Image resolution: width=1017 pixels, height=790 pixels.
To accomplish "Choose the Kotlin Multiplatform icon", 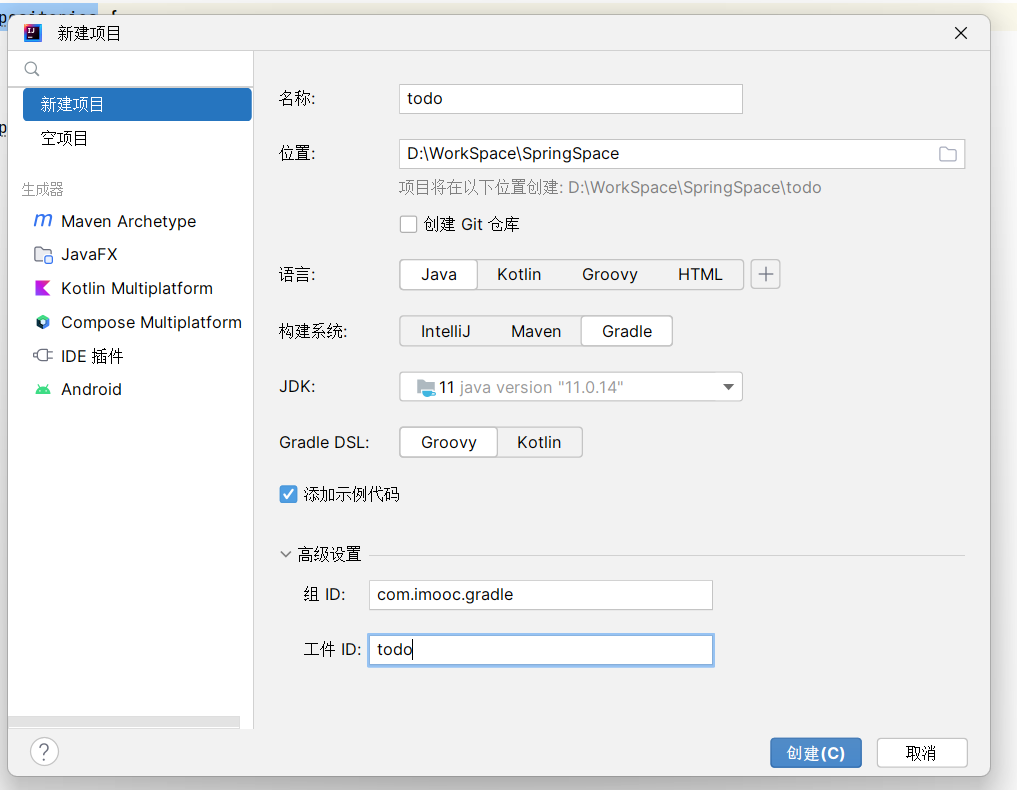I will 43,288.
